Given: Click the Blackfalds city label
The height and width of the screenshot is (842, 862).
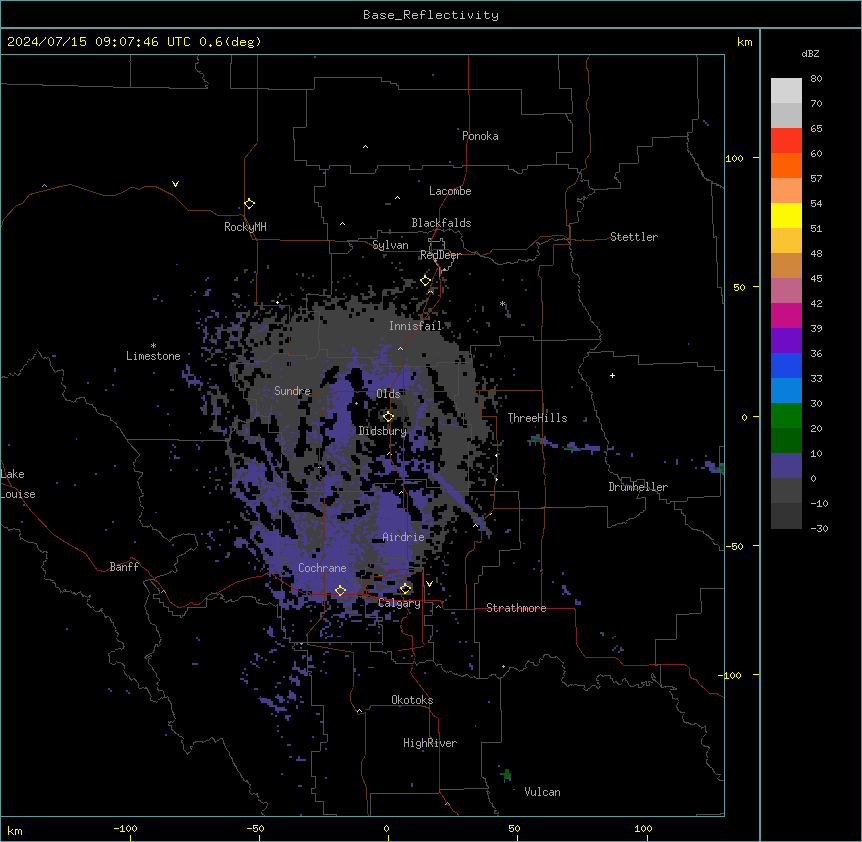Looking at the screenshot, I should click(x=441, y=223).
